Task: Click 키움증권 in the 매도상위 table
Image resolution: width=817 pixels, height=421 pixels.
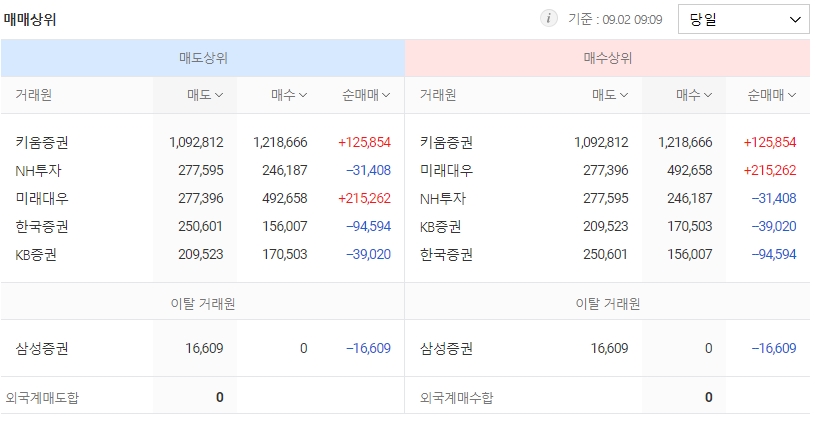Action: pos(42,142)
